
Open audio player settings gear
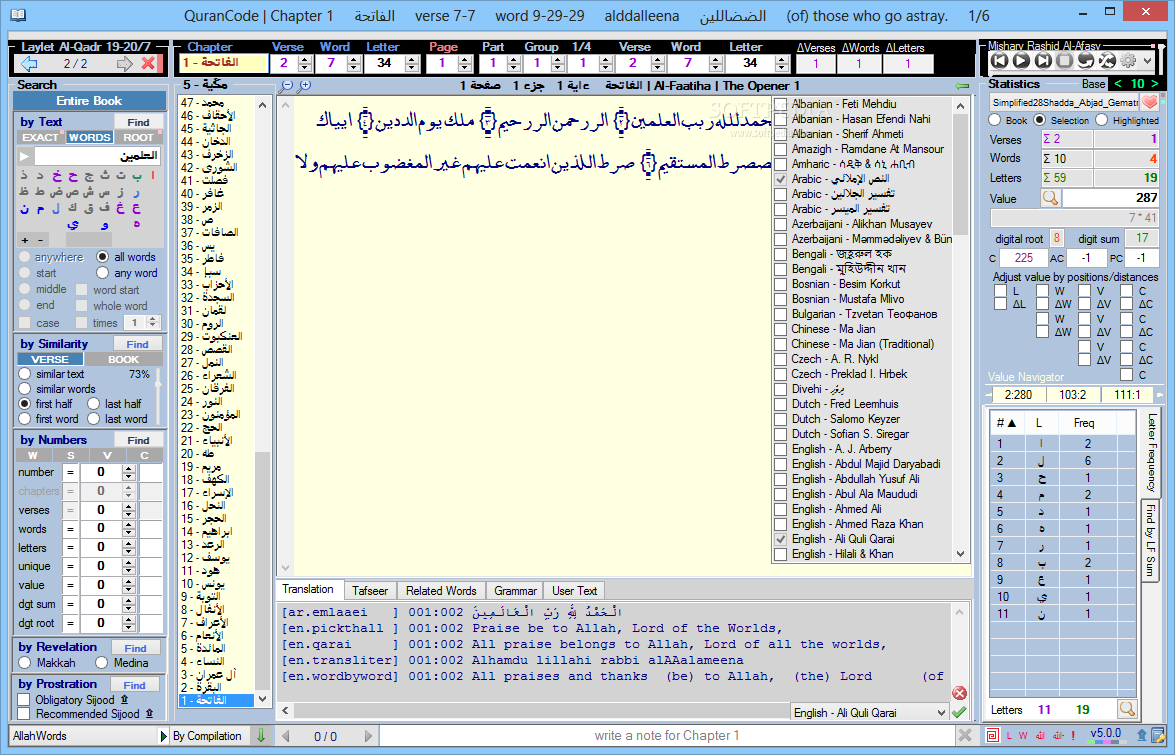(x=1128, y=61)
